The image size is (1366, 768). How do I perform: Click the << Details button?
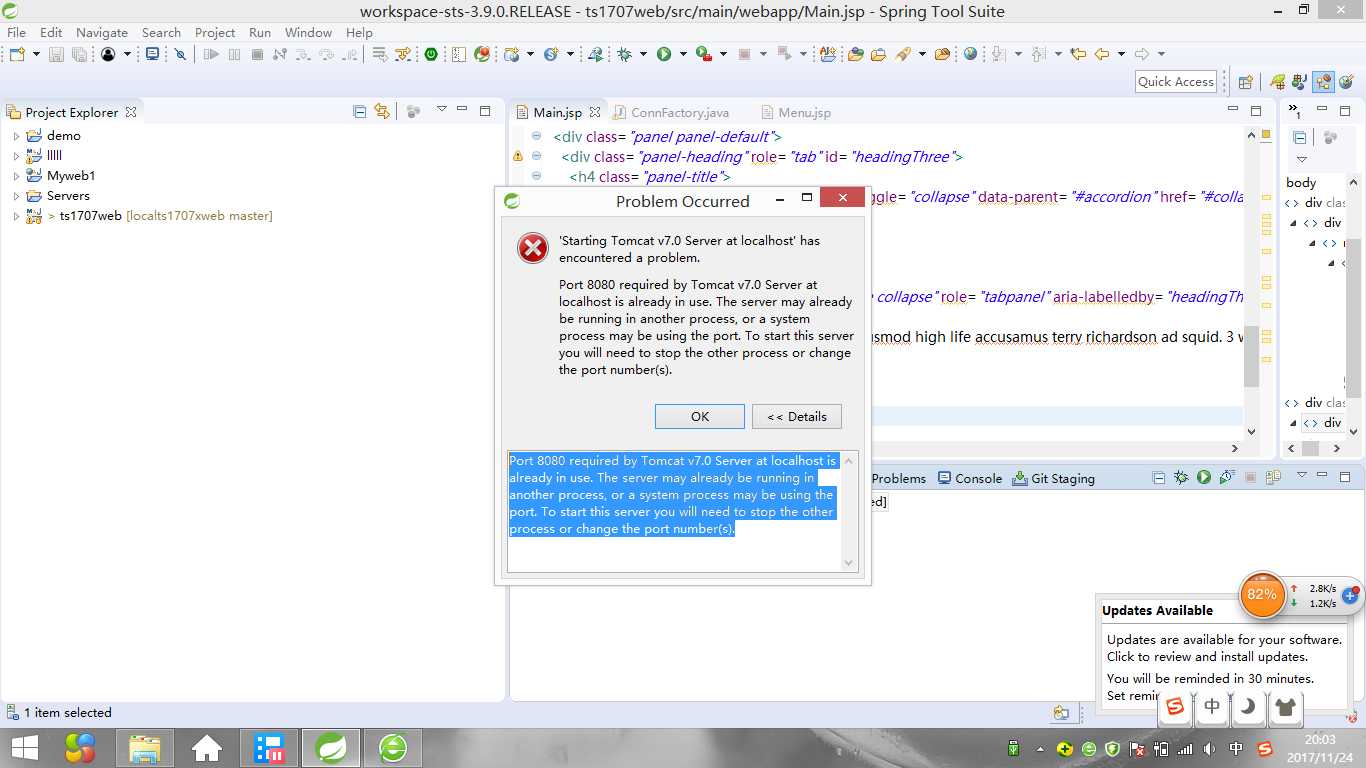pyautogui.click(x=797, y=416)
